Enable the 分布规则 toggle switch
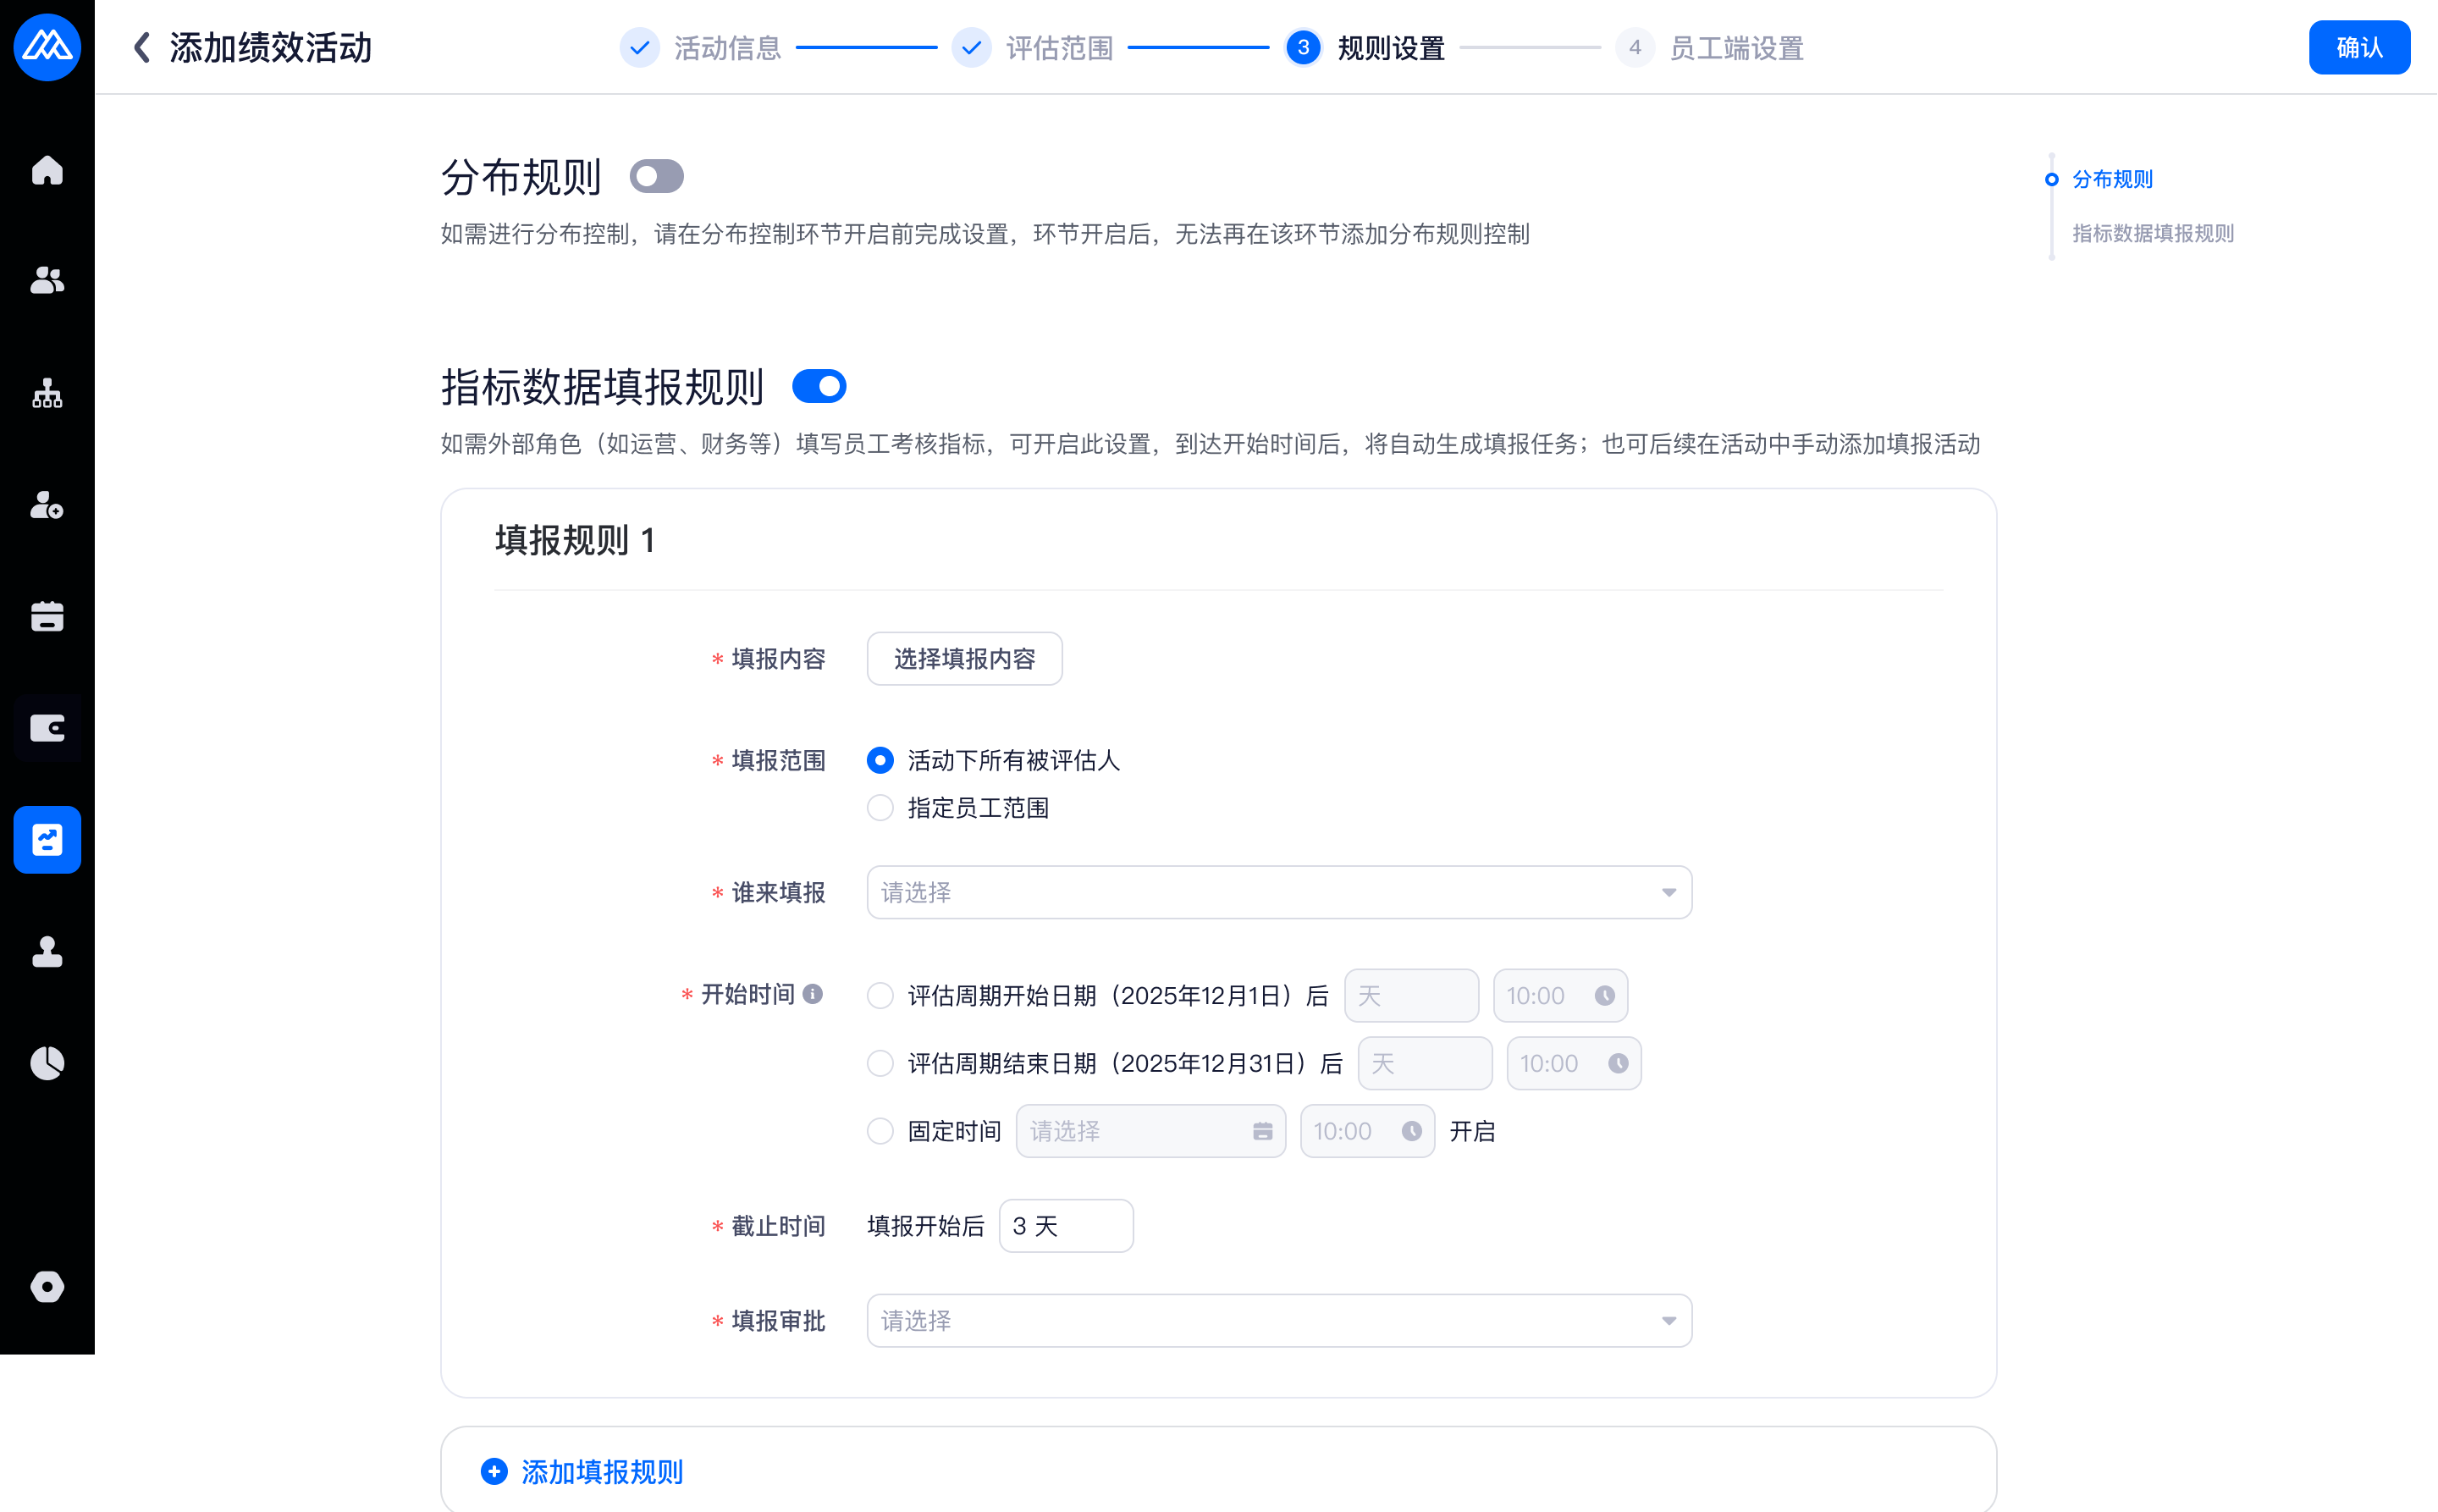Image resolution: width=2438 pixels, height=1512 pixels. [x=656, y=177]
